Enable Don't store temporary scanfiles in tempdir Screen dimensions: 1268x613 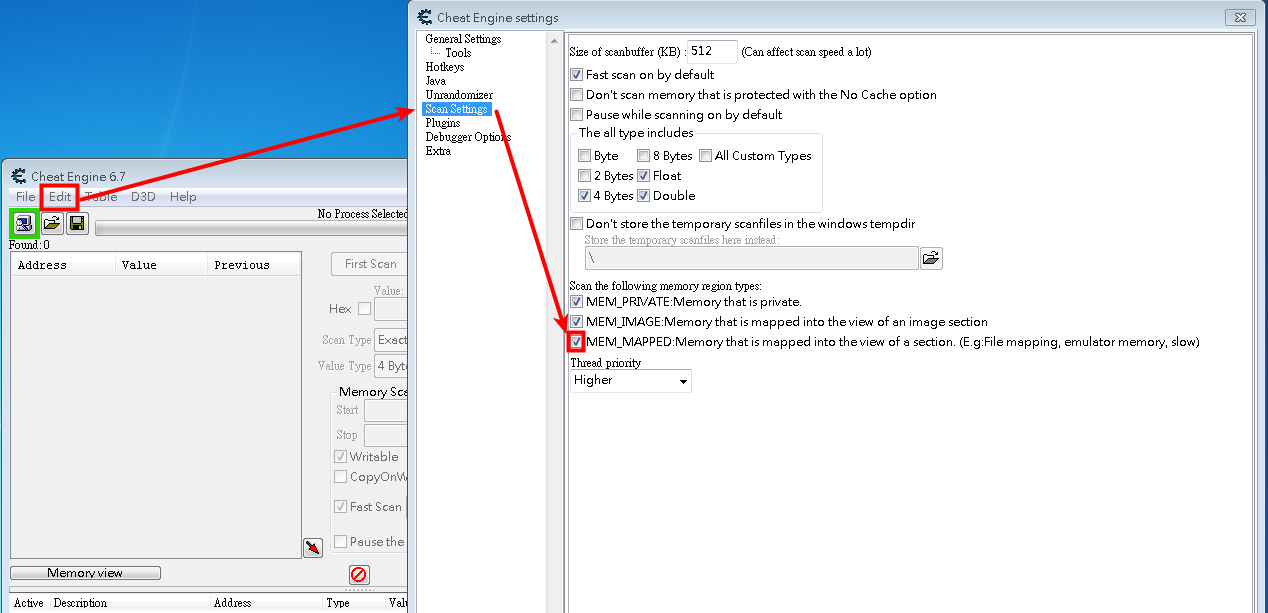(x=576, y=224)
